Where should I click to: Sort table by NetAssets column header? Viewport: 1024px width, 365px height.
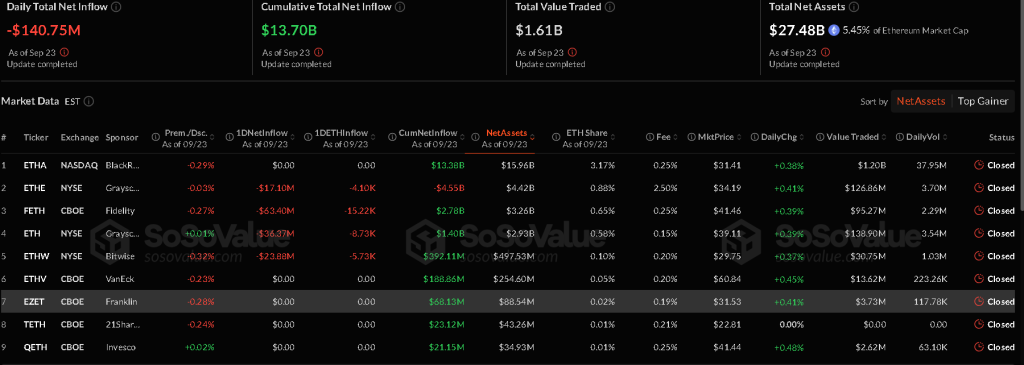(506, 133)
